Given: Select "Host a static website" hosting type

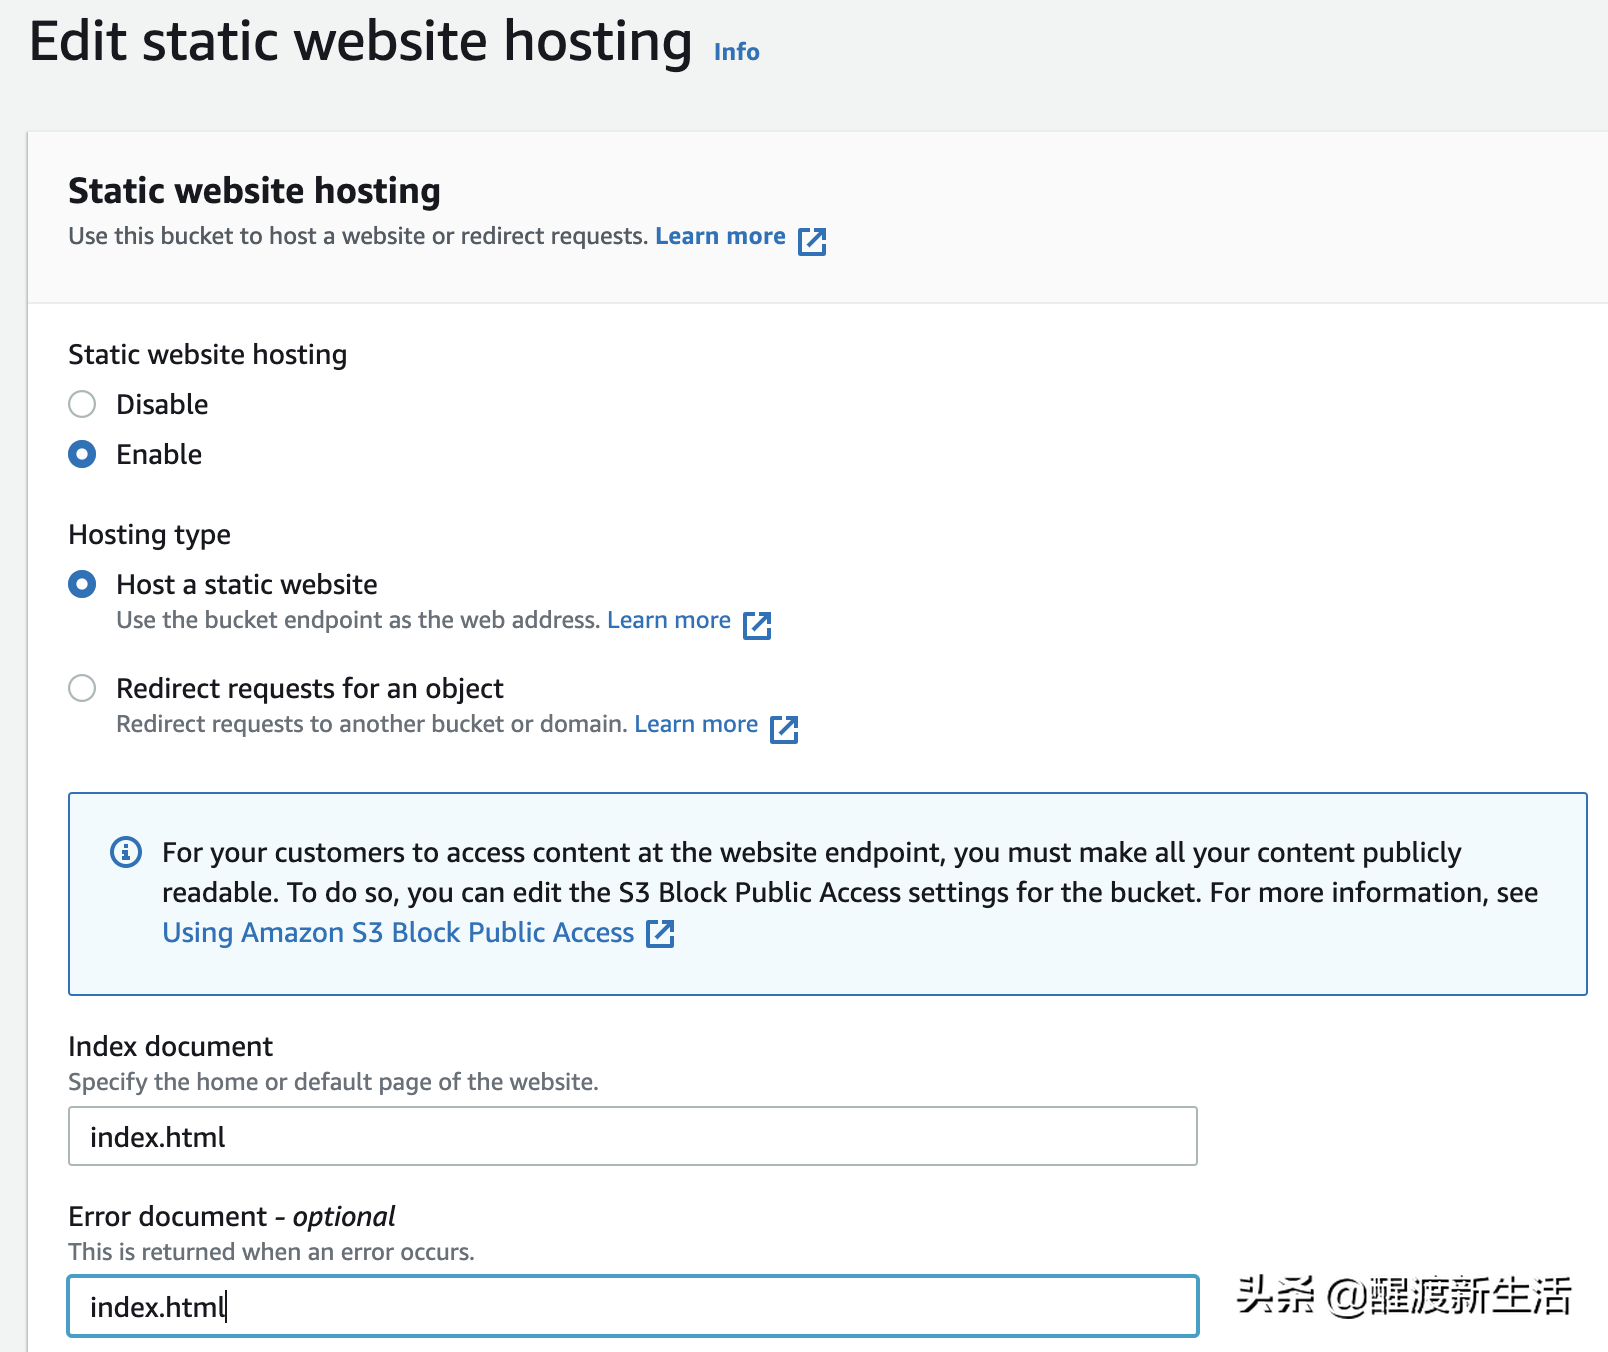Looking at the screenshot, I should [82, 584].
